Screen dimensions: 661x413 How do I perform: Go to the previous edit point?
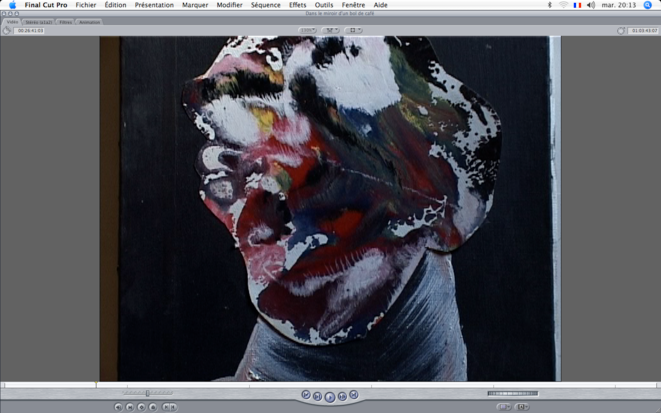tap(306, 395)
